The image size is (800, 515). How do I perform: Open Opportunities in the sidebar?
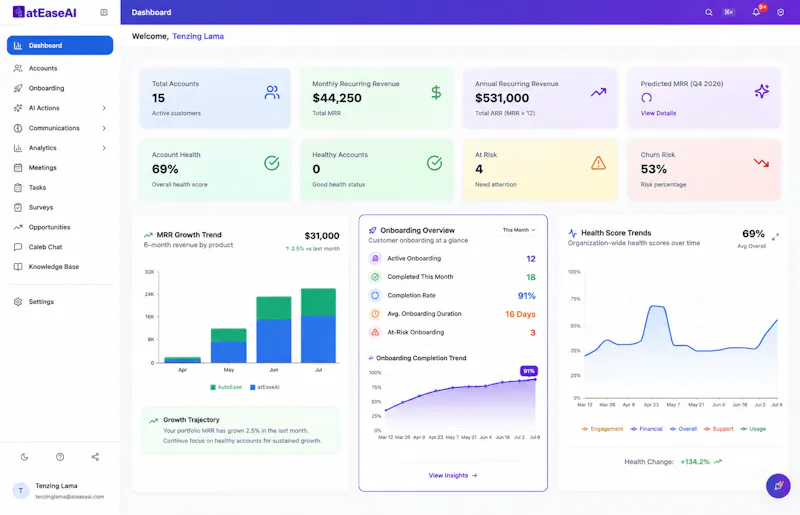(x=60, y=227)
